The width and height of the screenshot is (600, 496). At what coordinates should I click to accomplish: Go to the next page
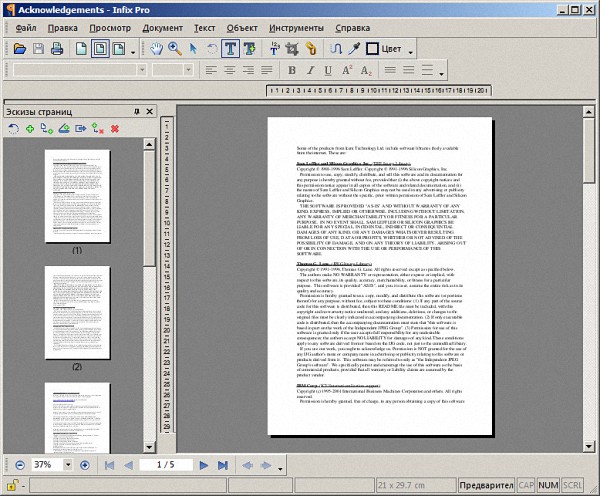[x=203, y=465]
